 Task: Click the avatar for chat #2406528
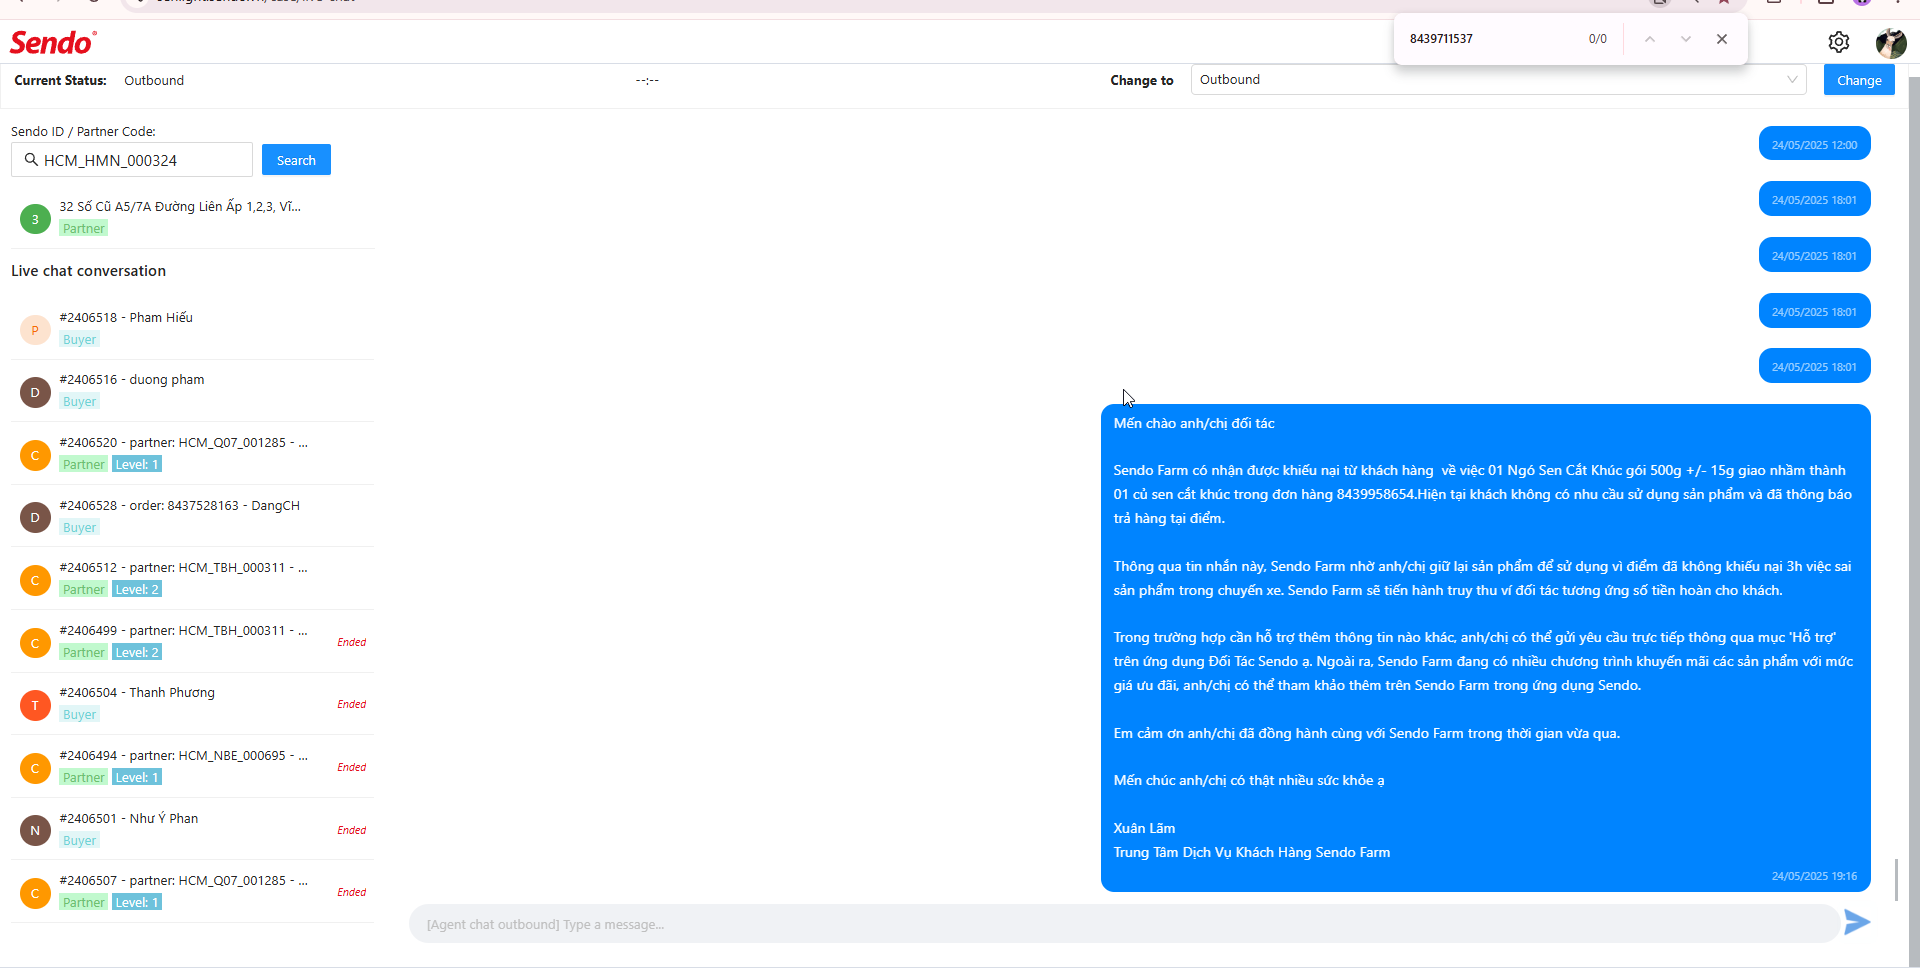pos(35,517)
